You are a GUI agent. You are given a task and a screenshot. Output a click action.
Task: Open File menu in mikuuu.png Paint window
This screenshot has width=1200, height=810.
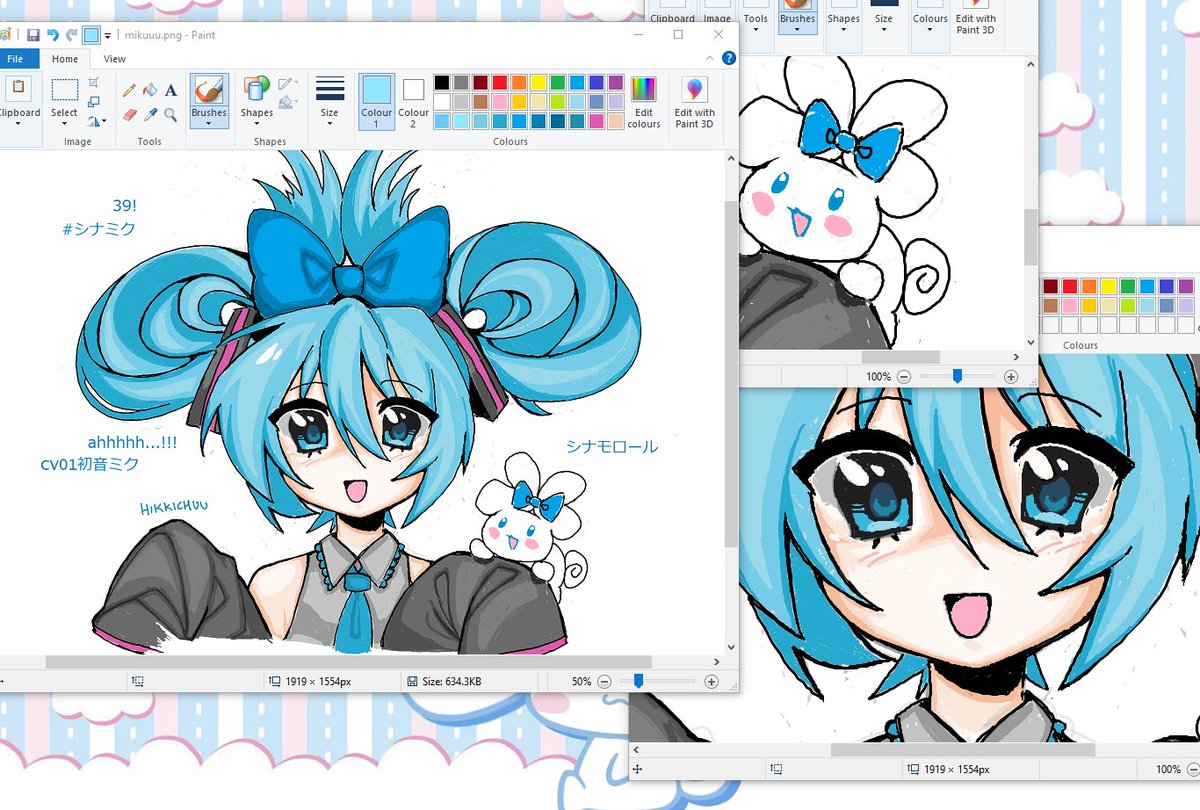17,59
